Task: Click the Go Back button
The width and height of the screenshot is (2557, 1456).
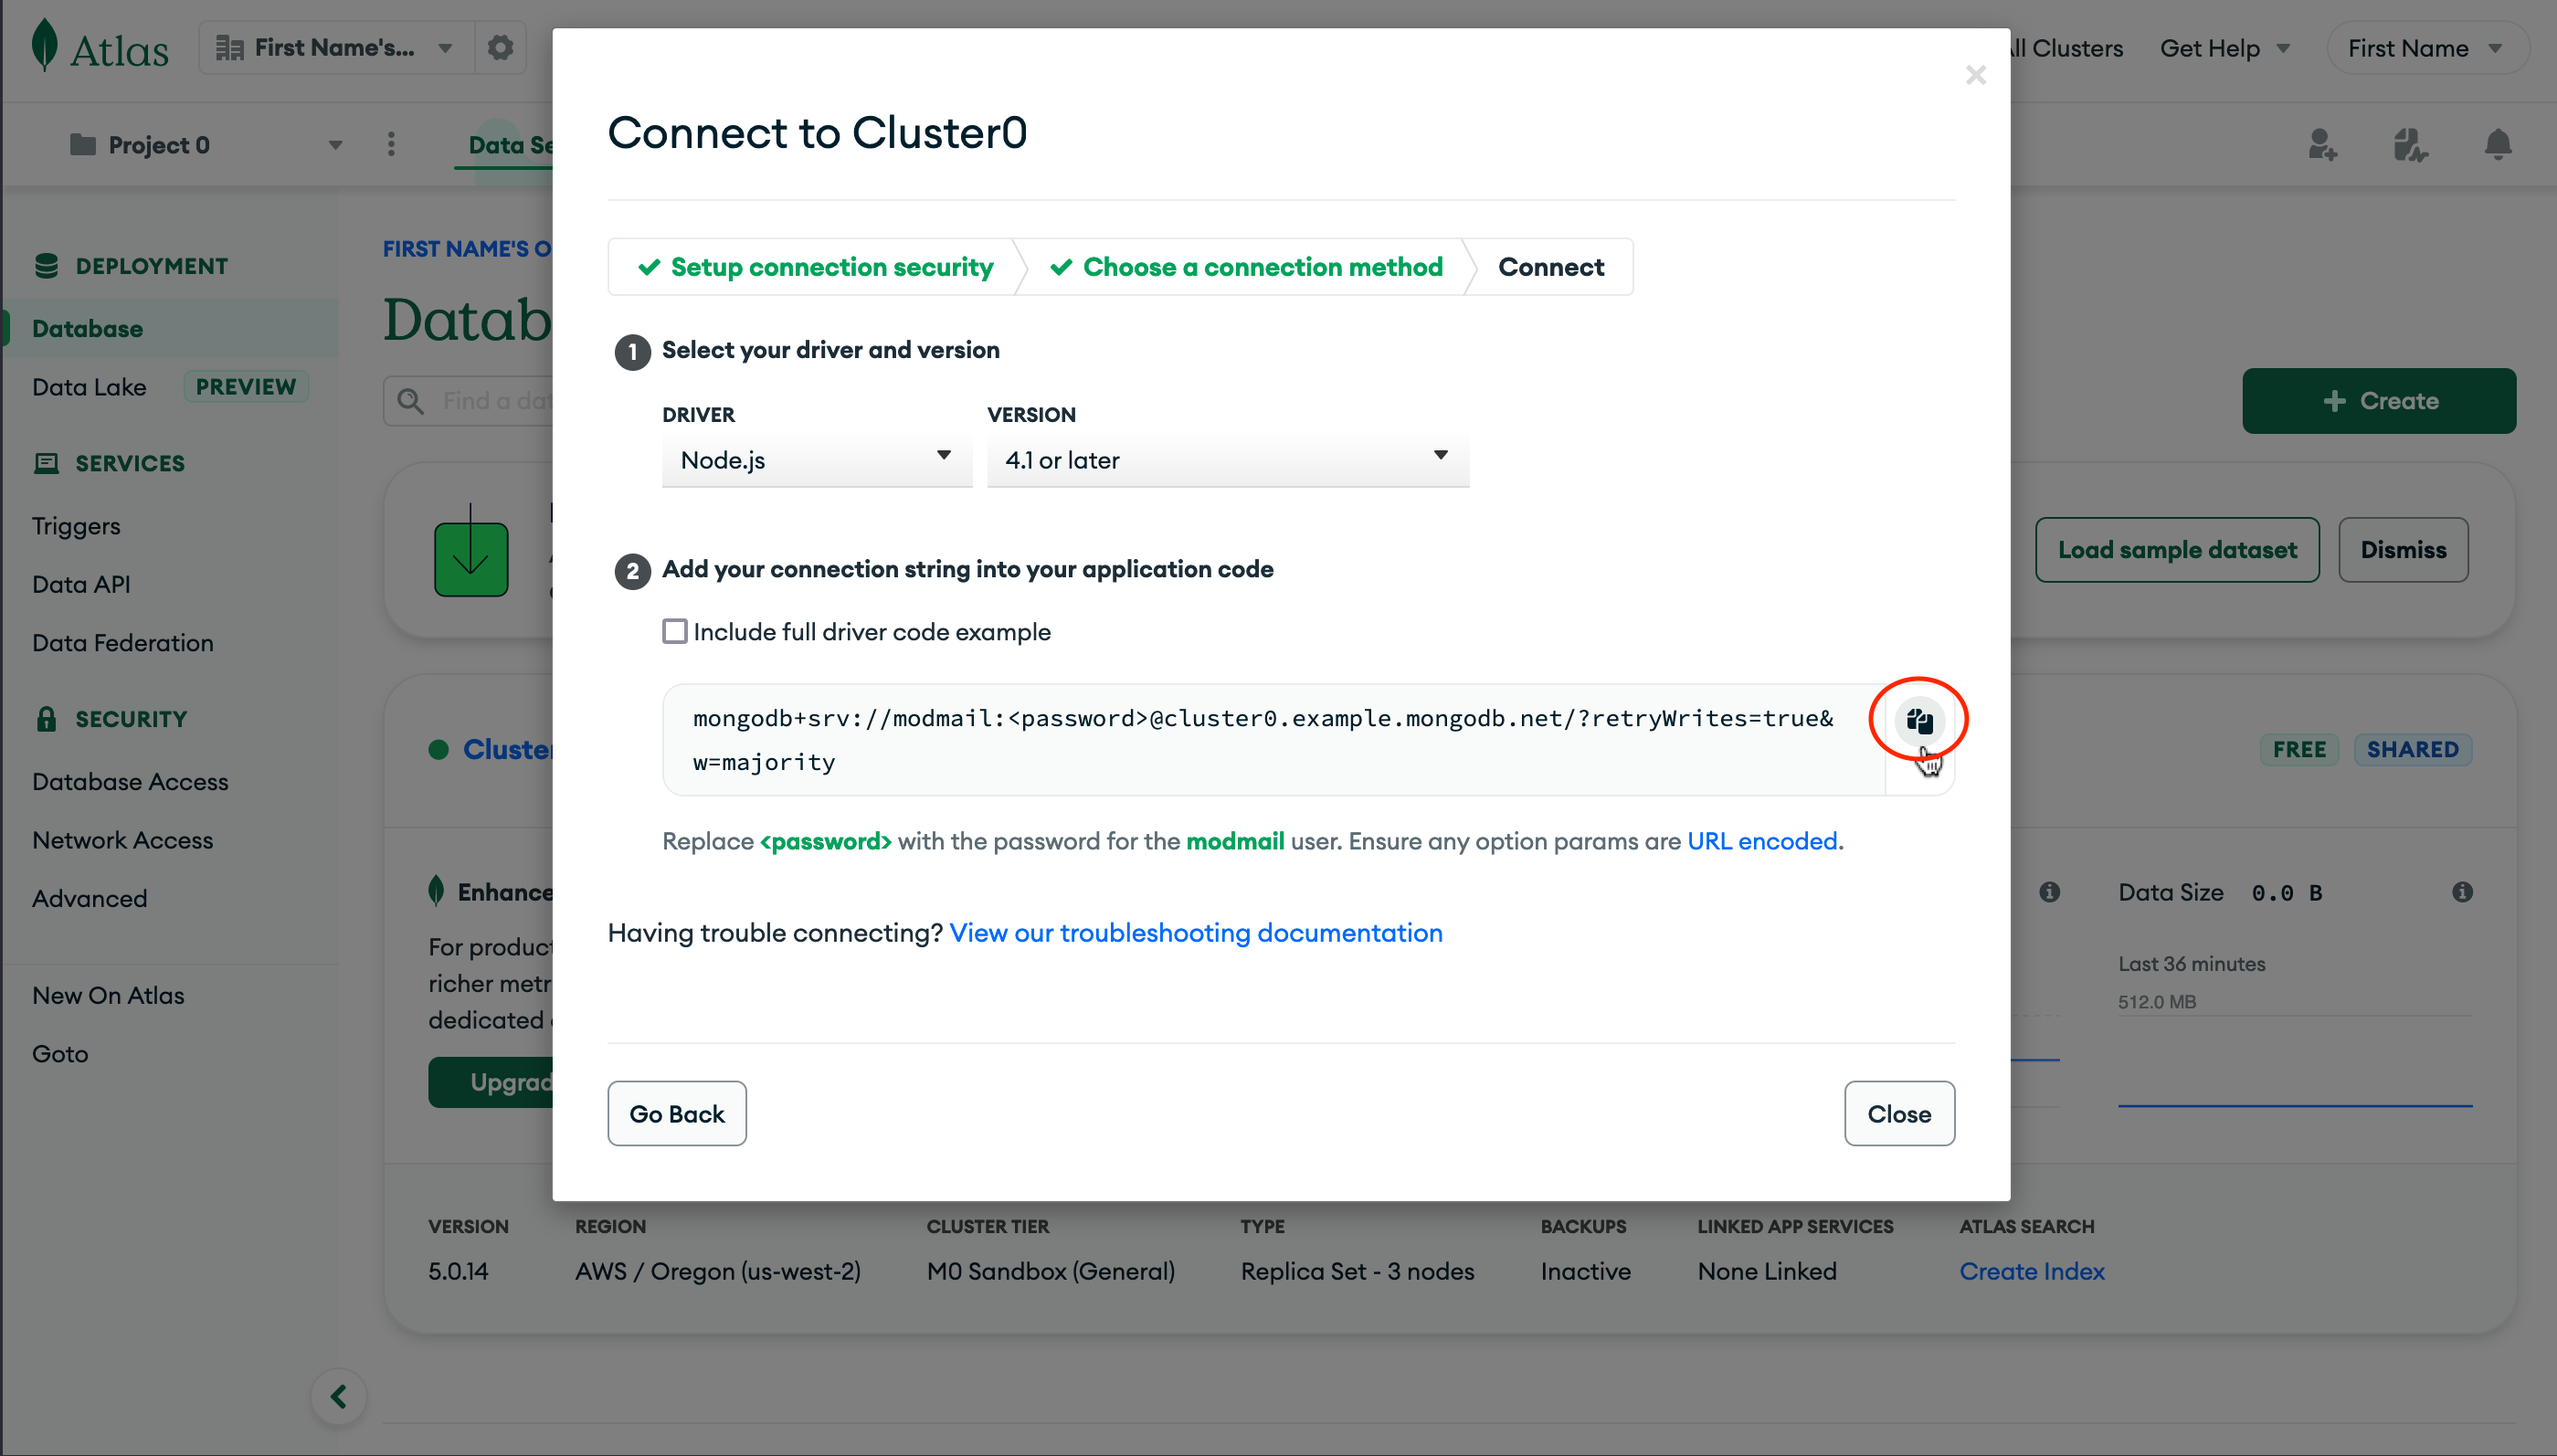Action: (676, 1113)
